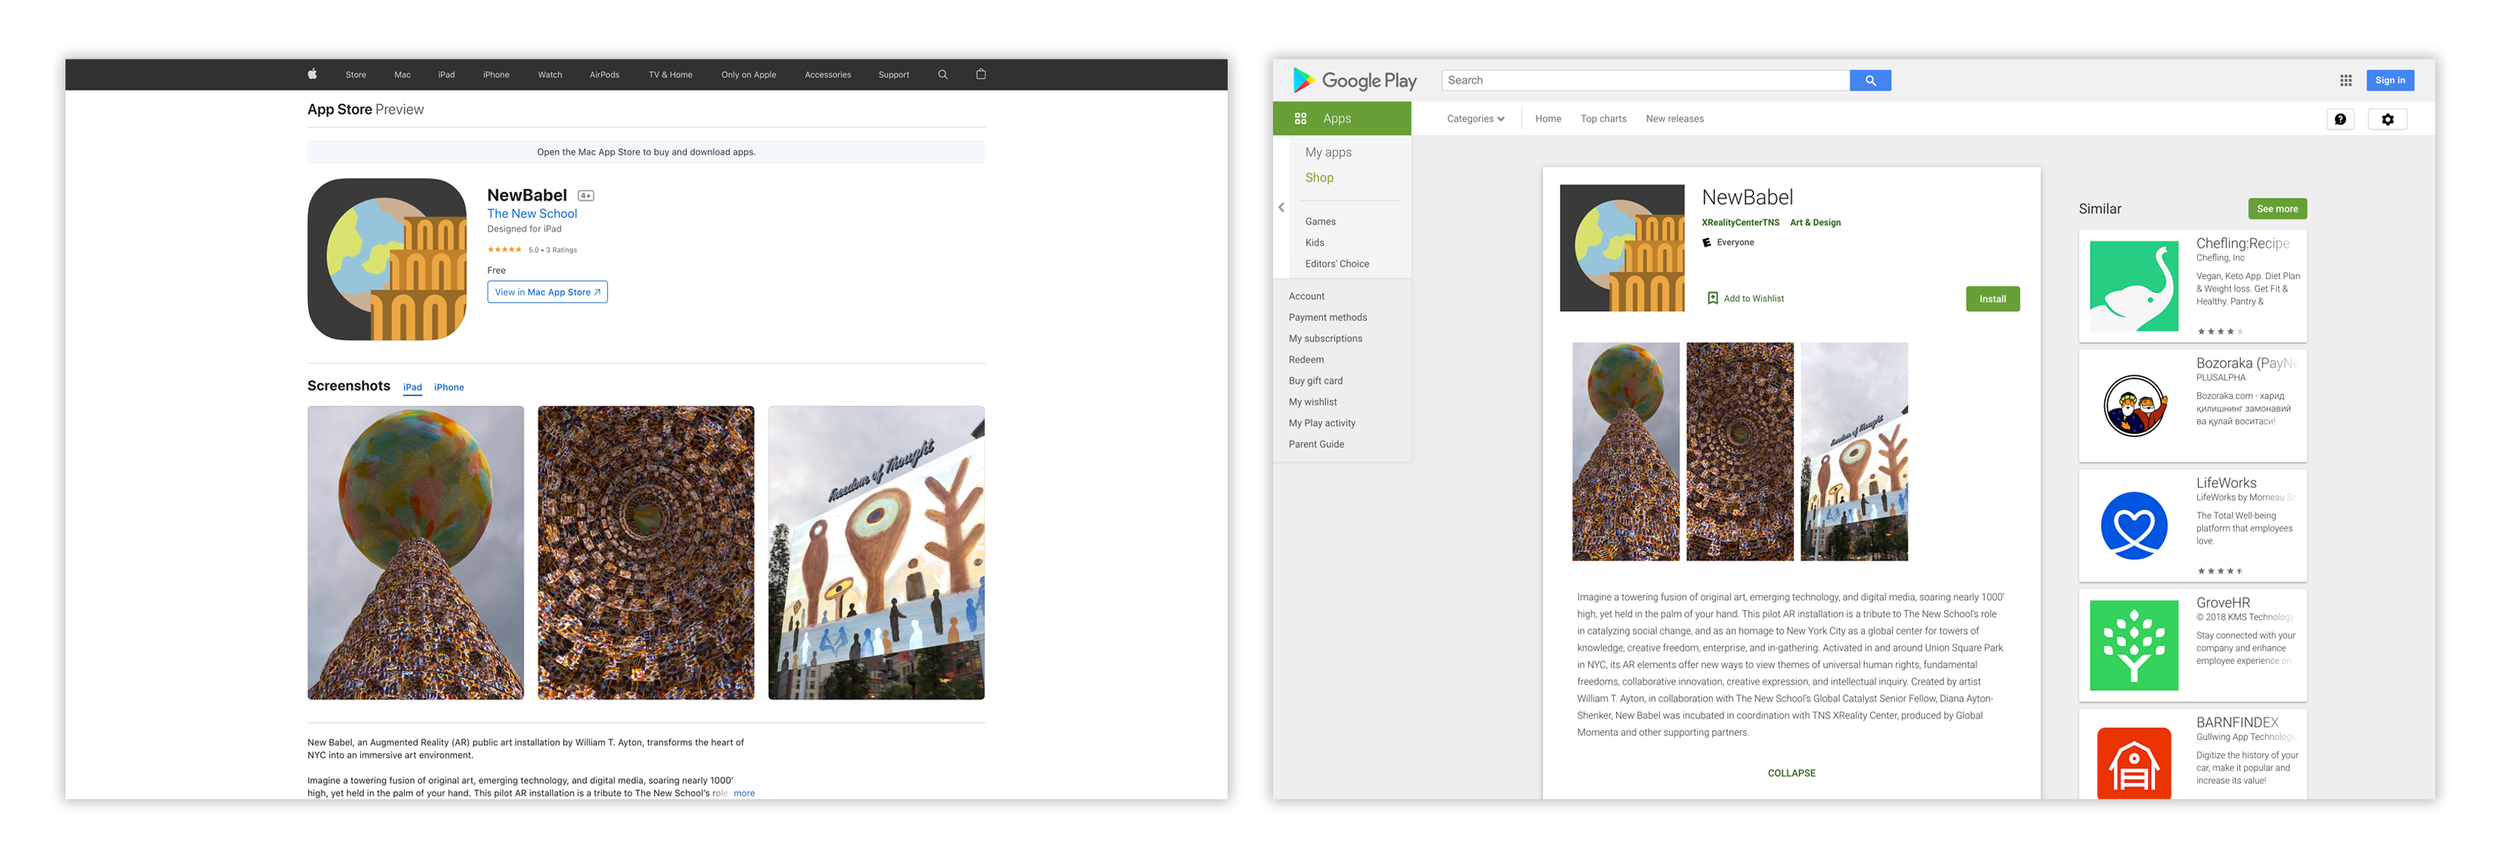Open Accessories in Apple navigation bar

click(x=828, y=75)
